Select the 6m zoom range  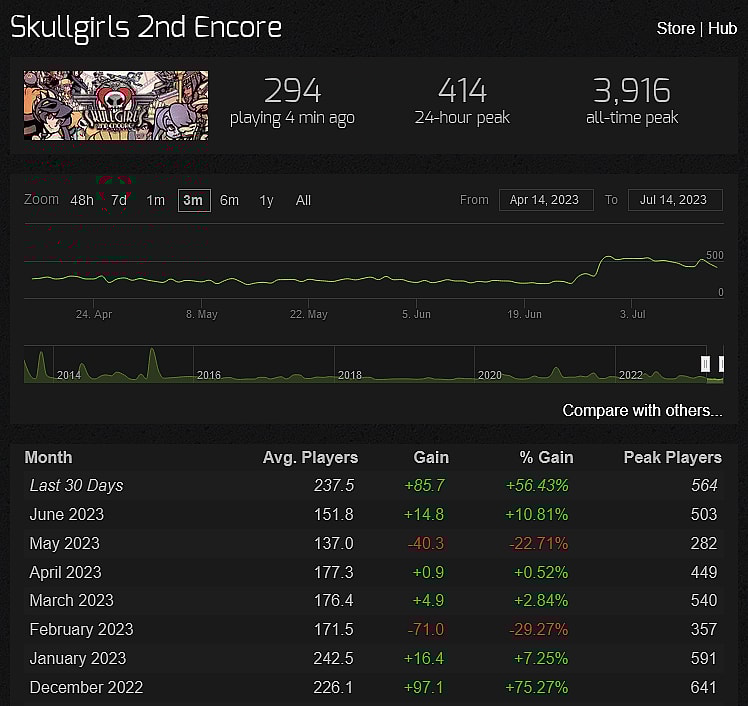click(x=229, y=200)
